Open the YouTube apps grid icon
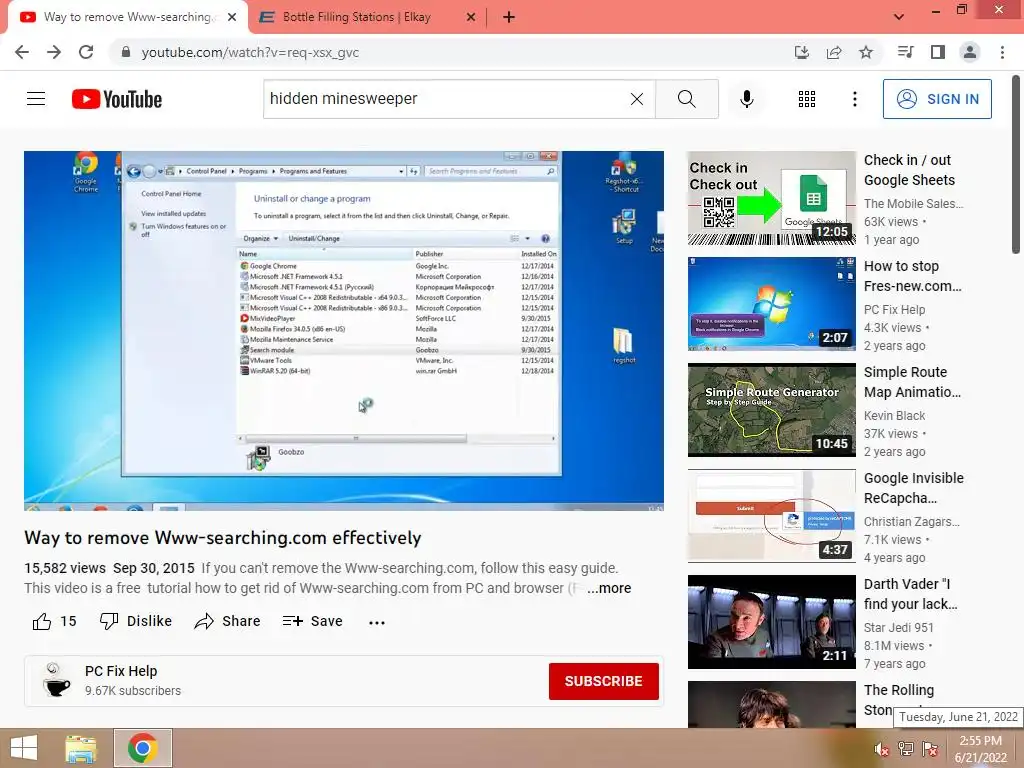The image size is (1024, 768). (x=807, y=99)
